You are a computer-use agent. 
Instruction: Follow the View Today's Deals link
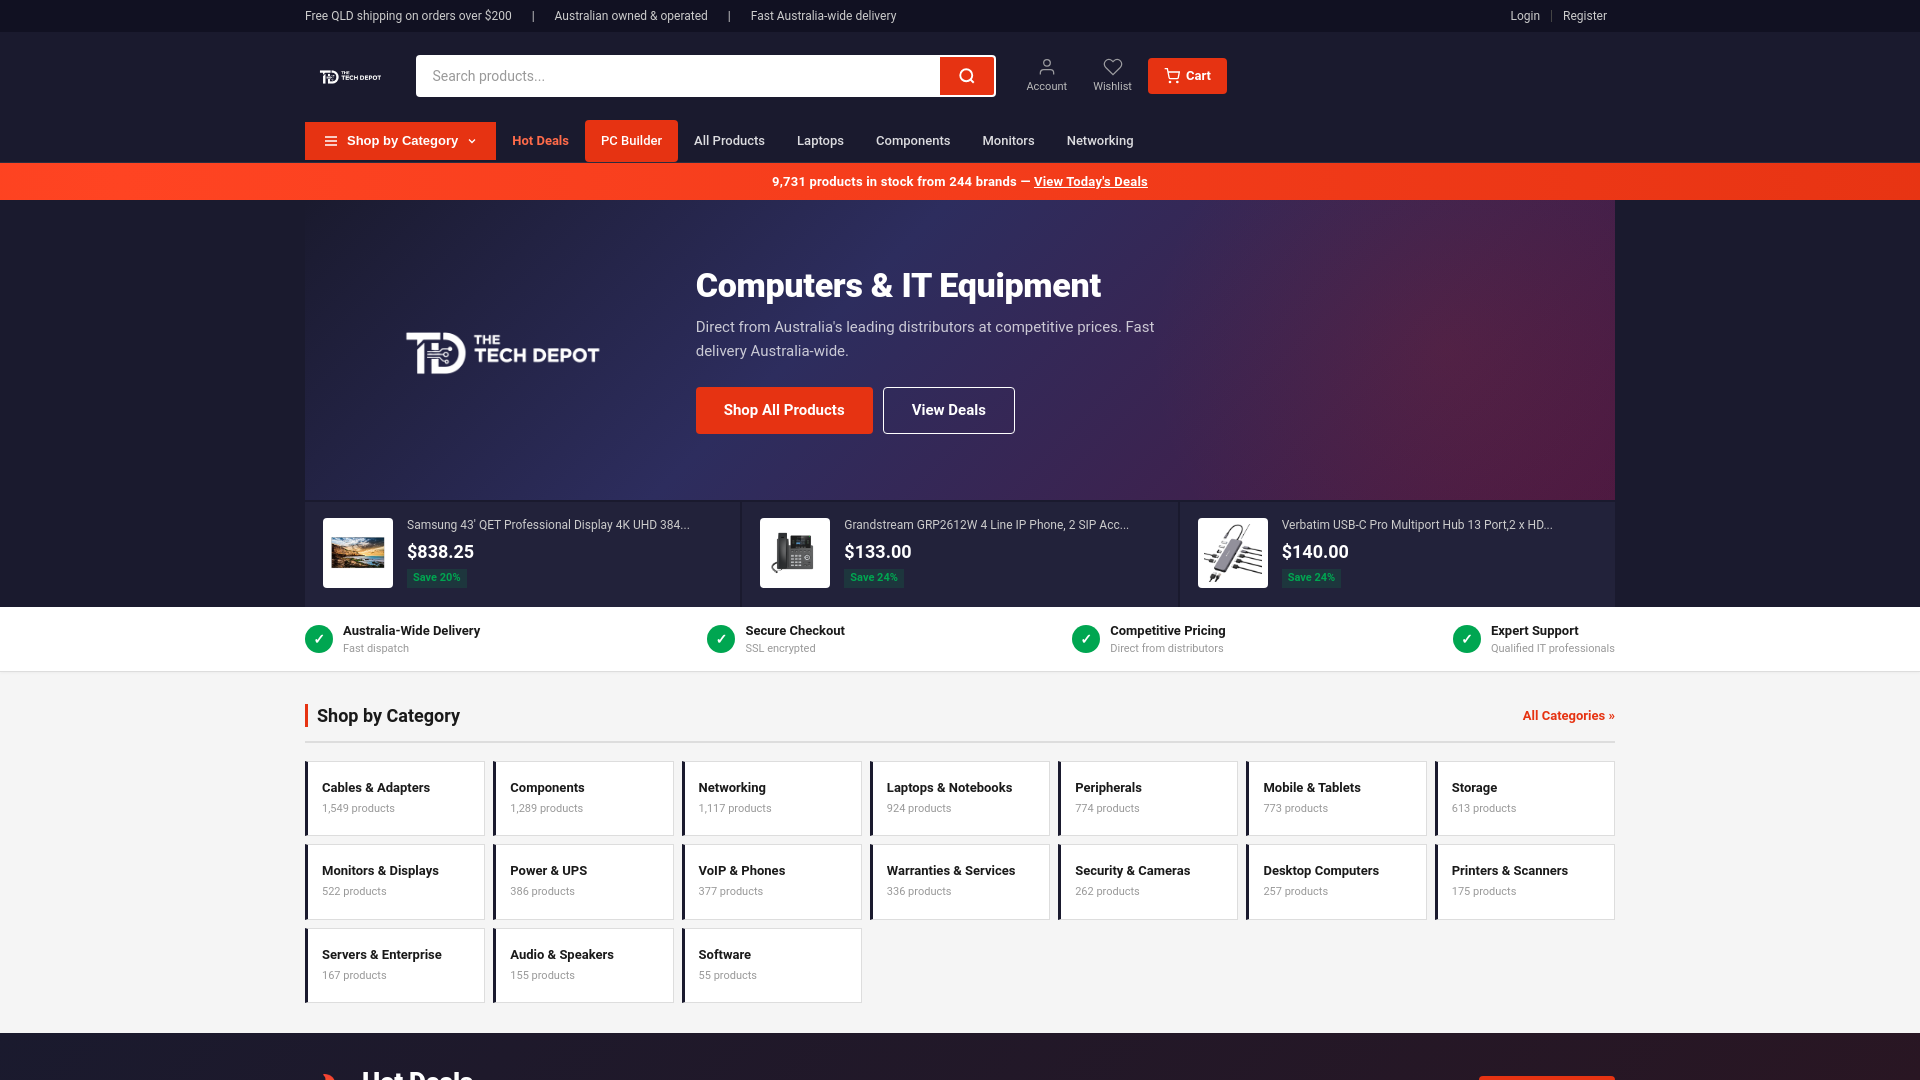[1090, 182]
